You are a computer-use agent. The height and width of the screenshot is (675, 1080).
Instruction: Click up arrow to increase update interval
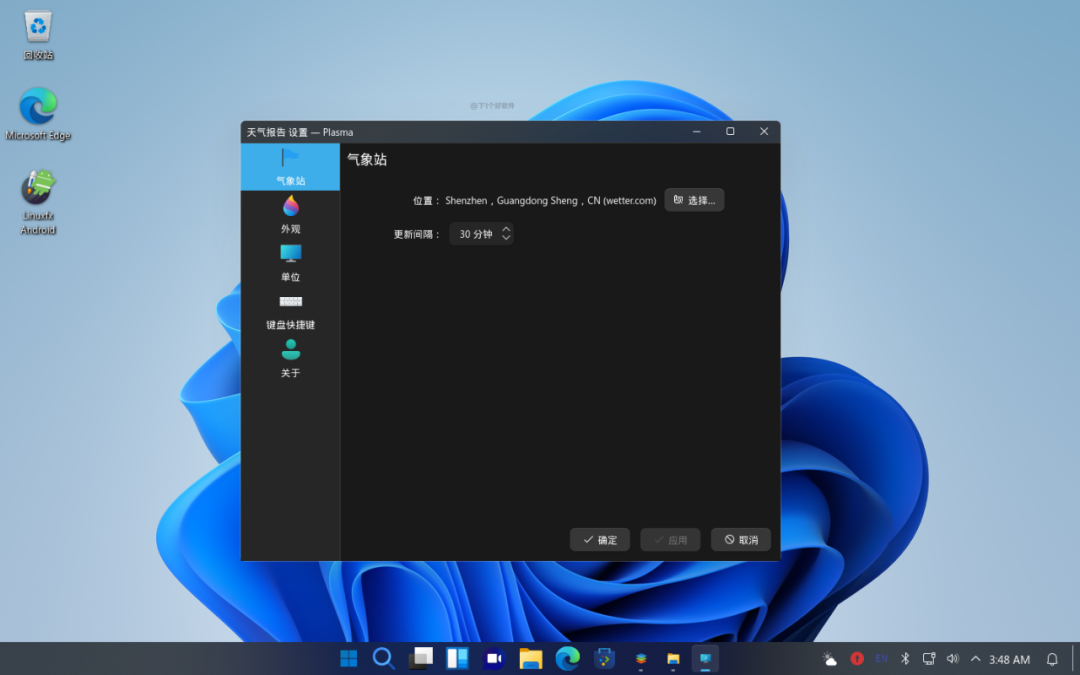[x=507, y=229]
